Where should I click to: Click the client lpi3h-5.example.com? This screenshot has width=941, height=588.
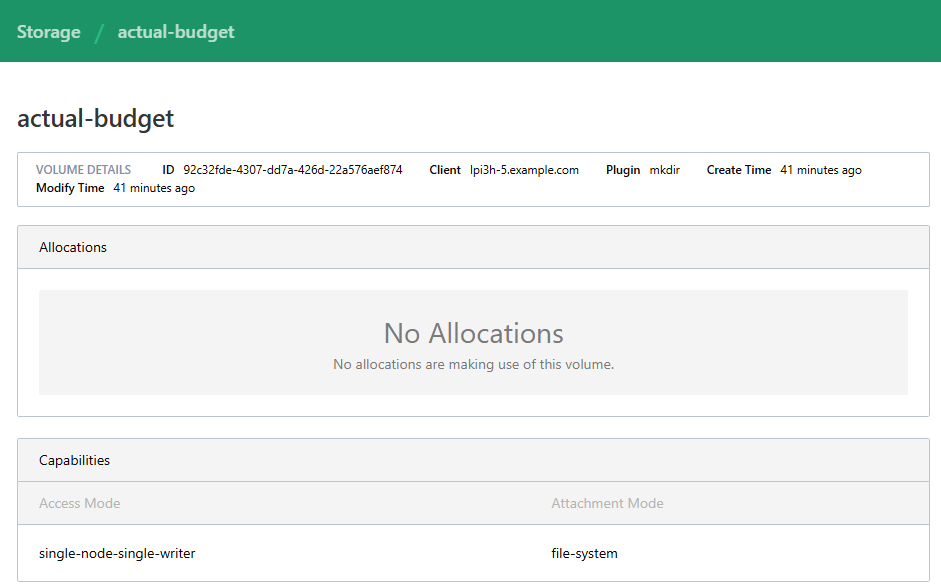524,170
